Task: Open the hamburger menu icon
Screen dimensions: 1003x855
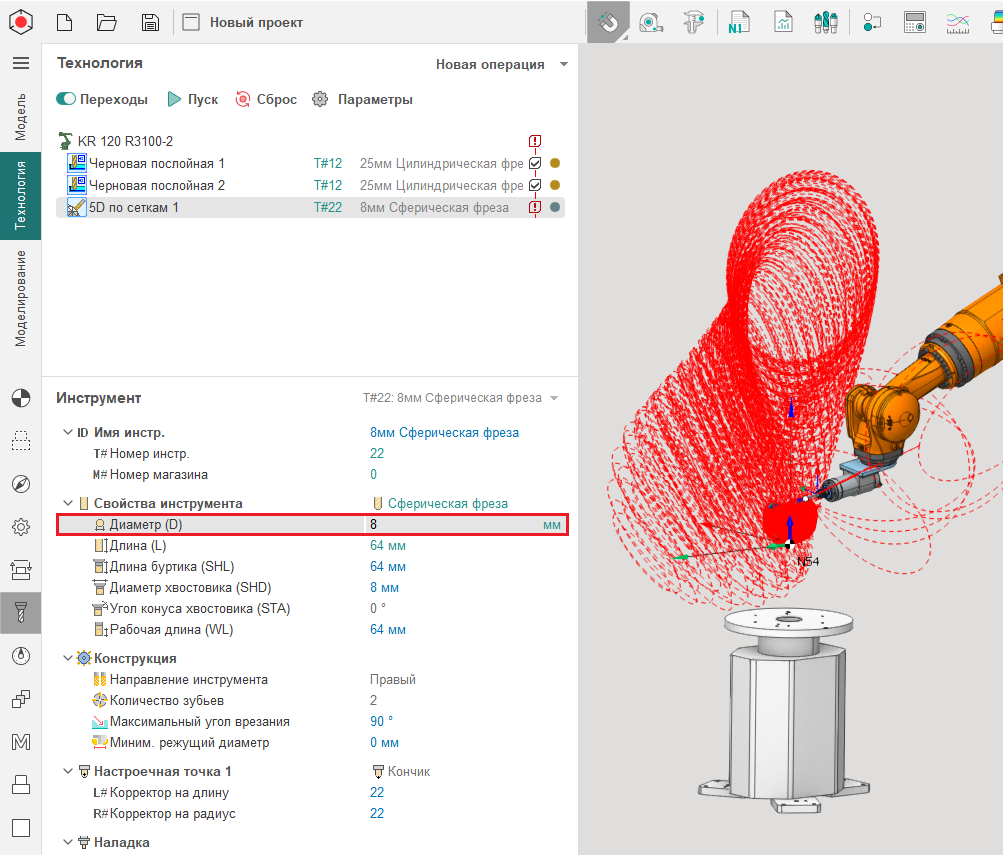Action: (20, 63)
